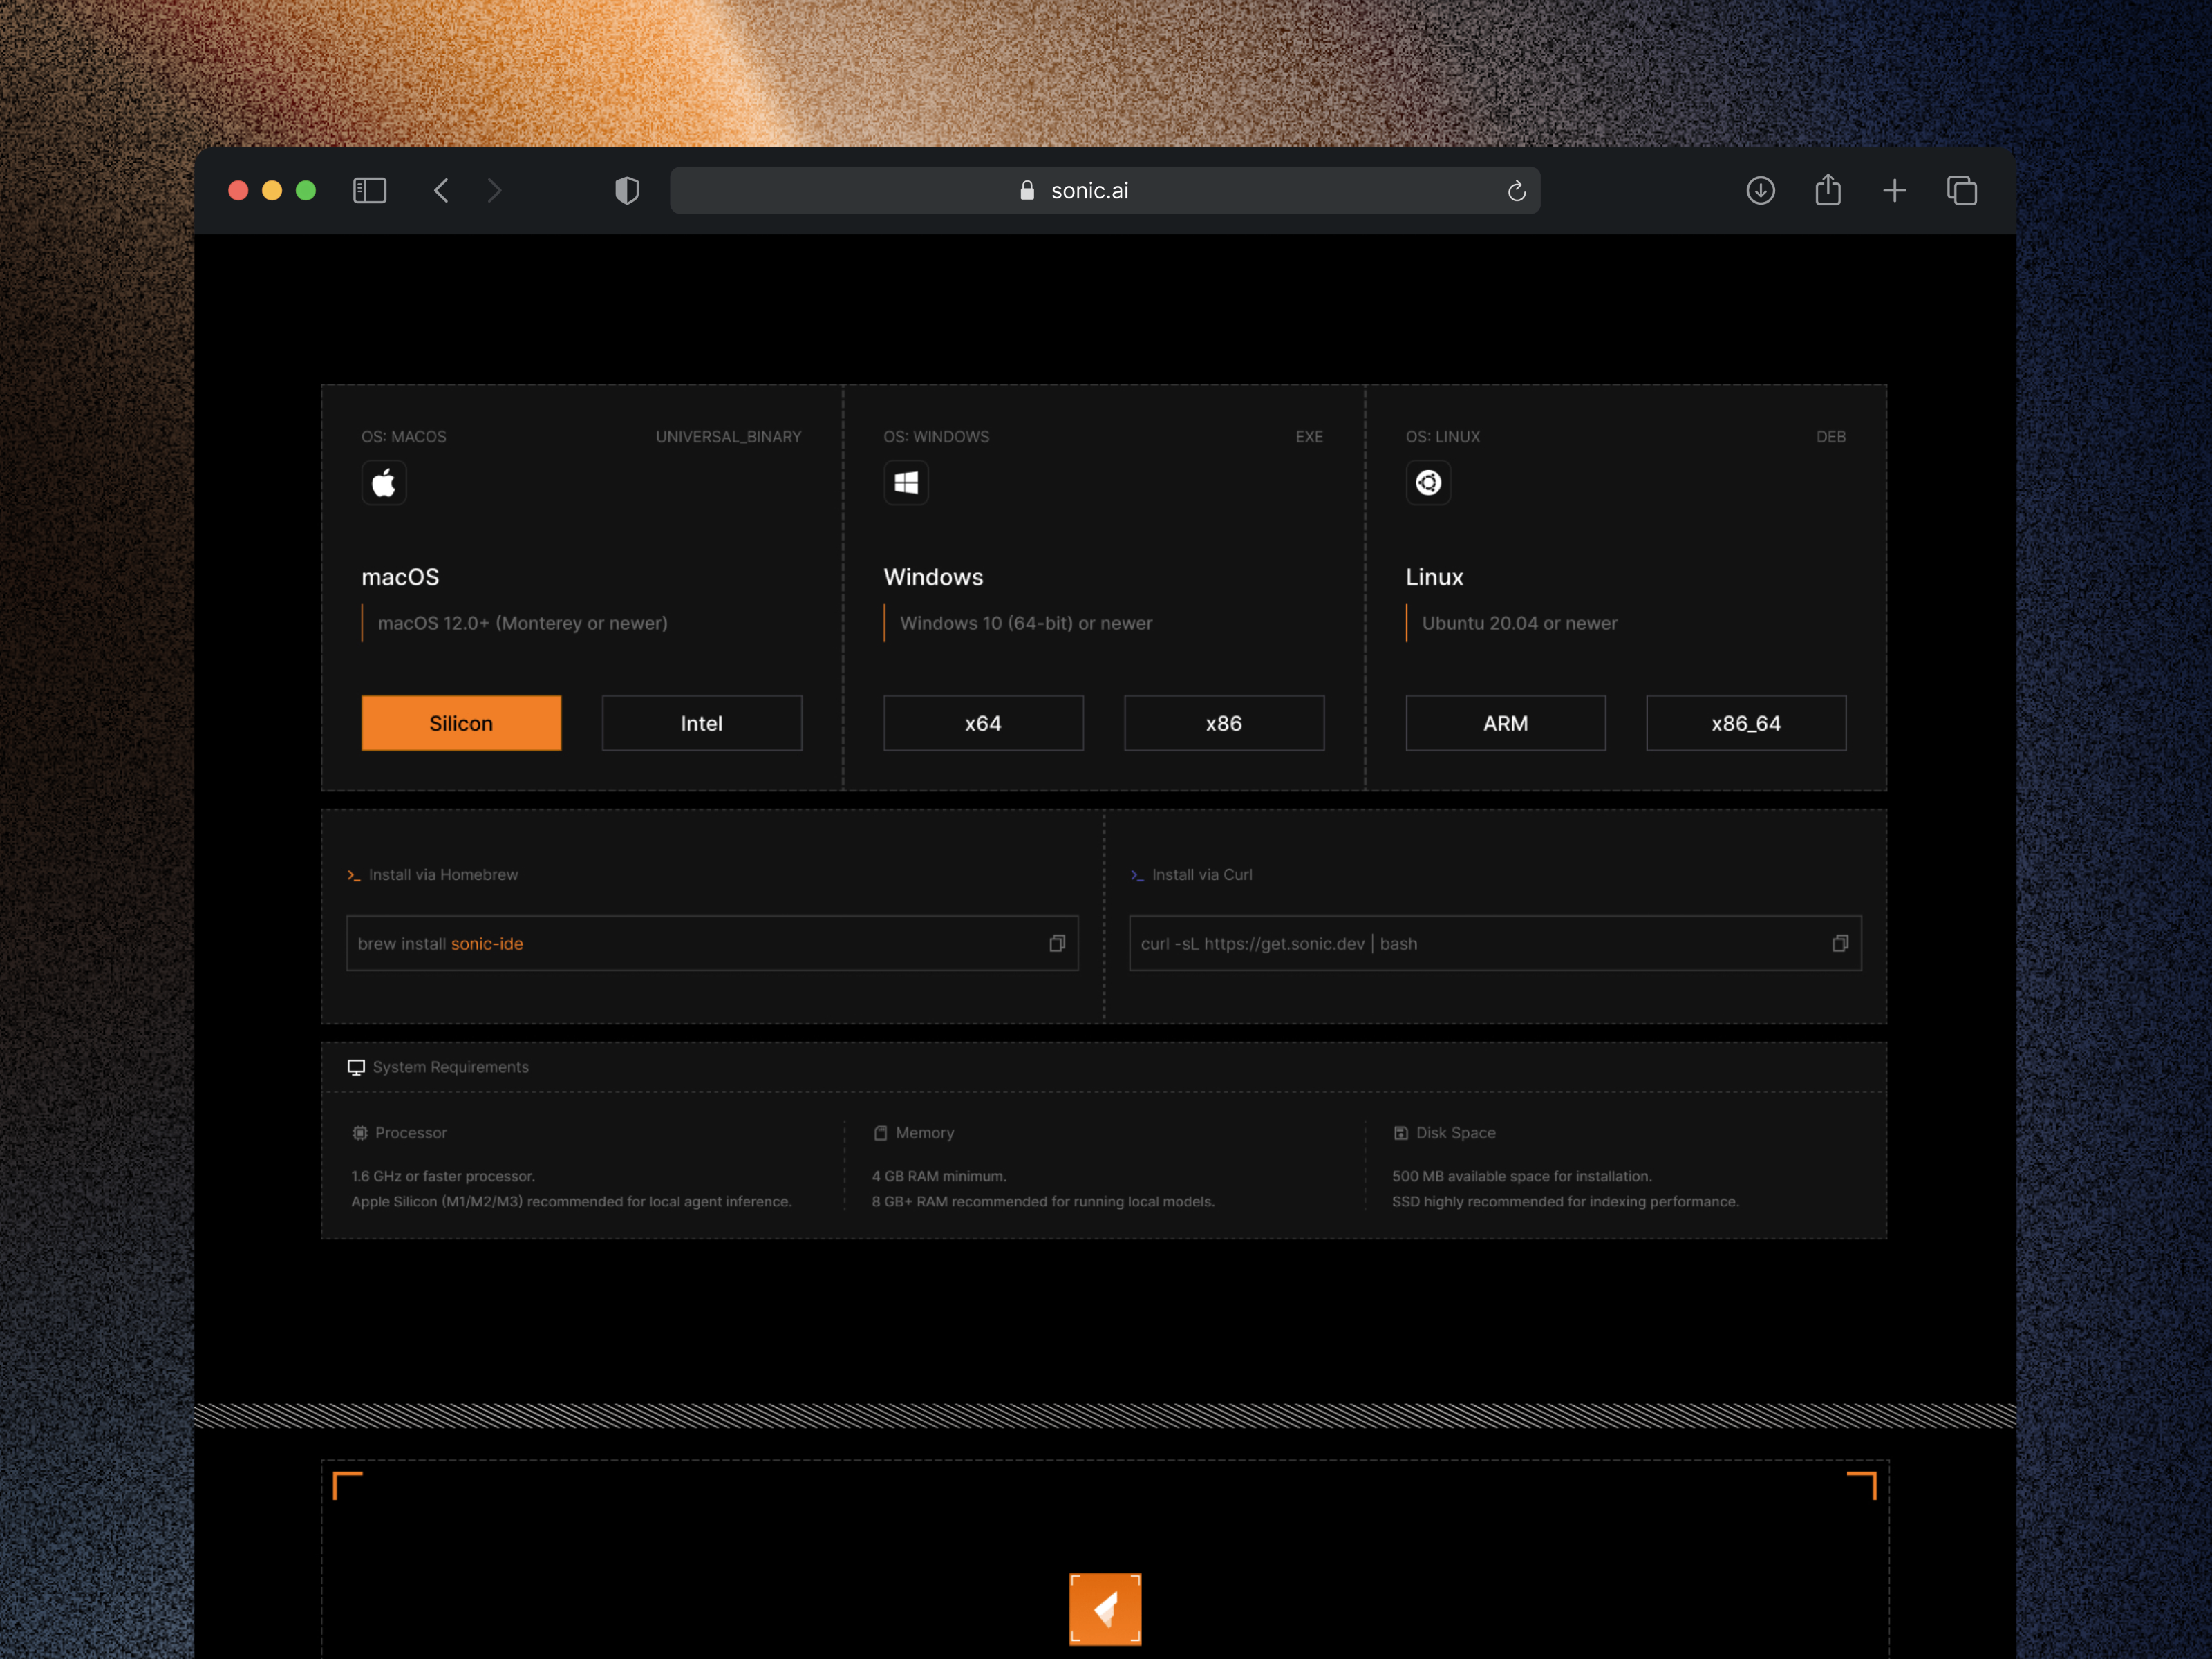Click "1.6 GHz or faster processor." text
The image size is (2212, 1659).
click(443, 1176)
